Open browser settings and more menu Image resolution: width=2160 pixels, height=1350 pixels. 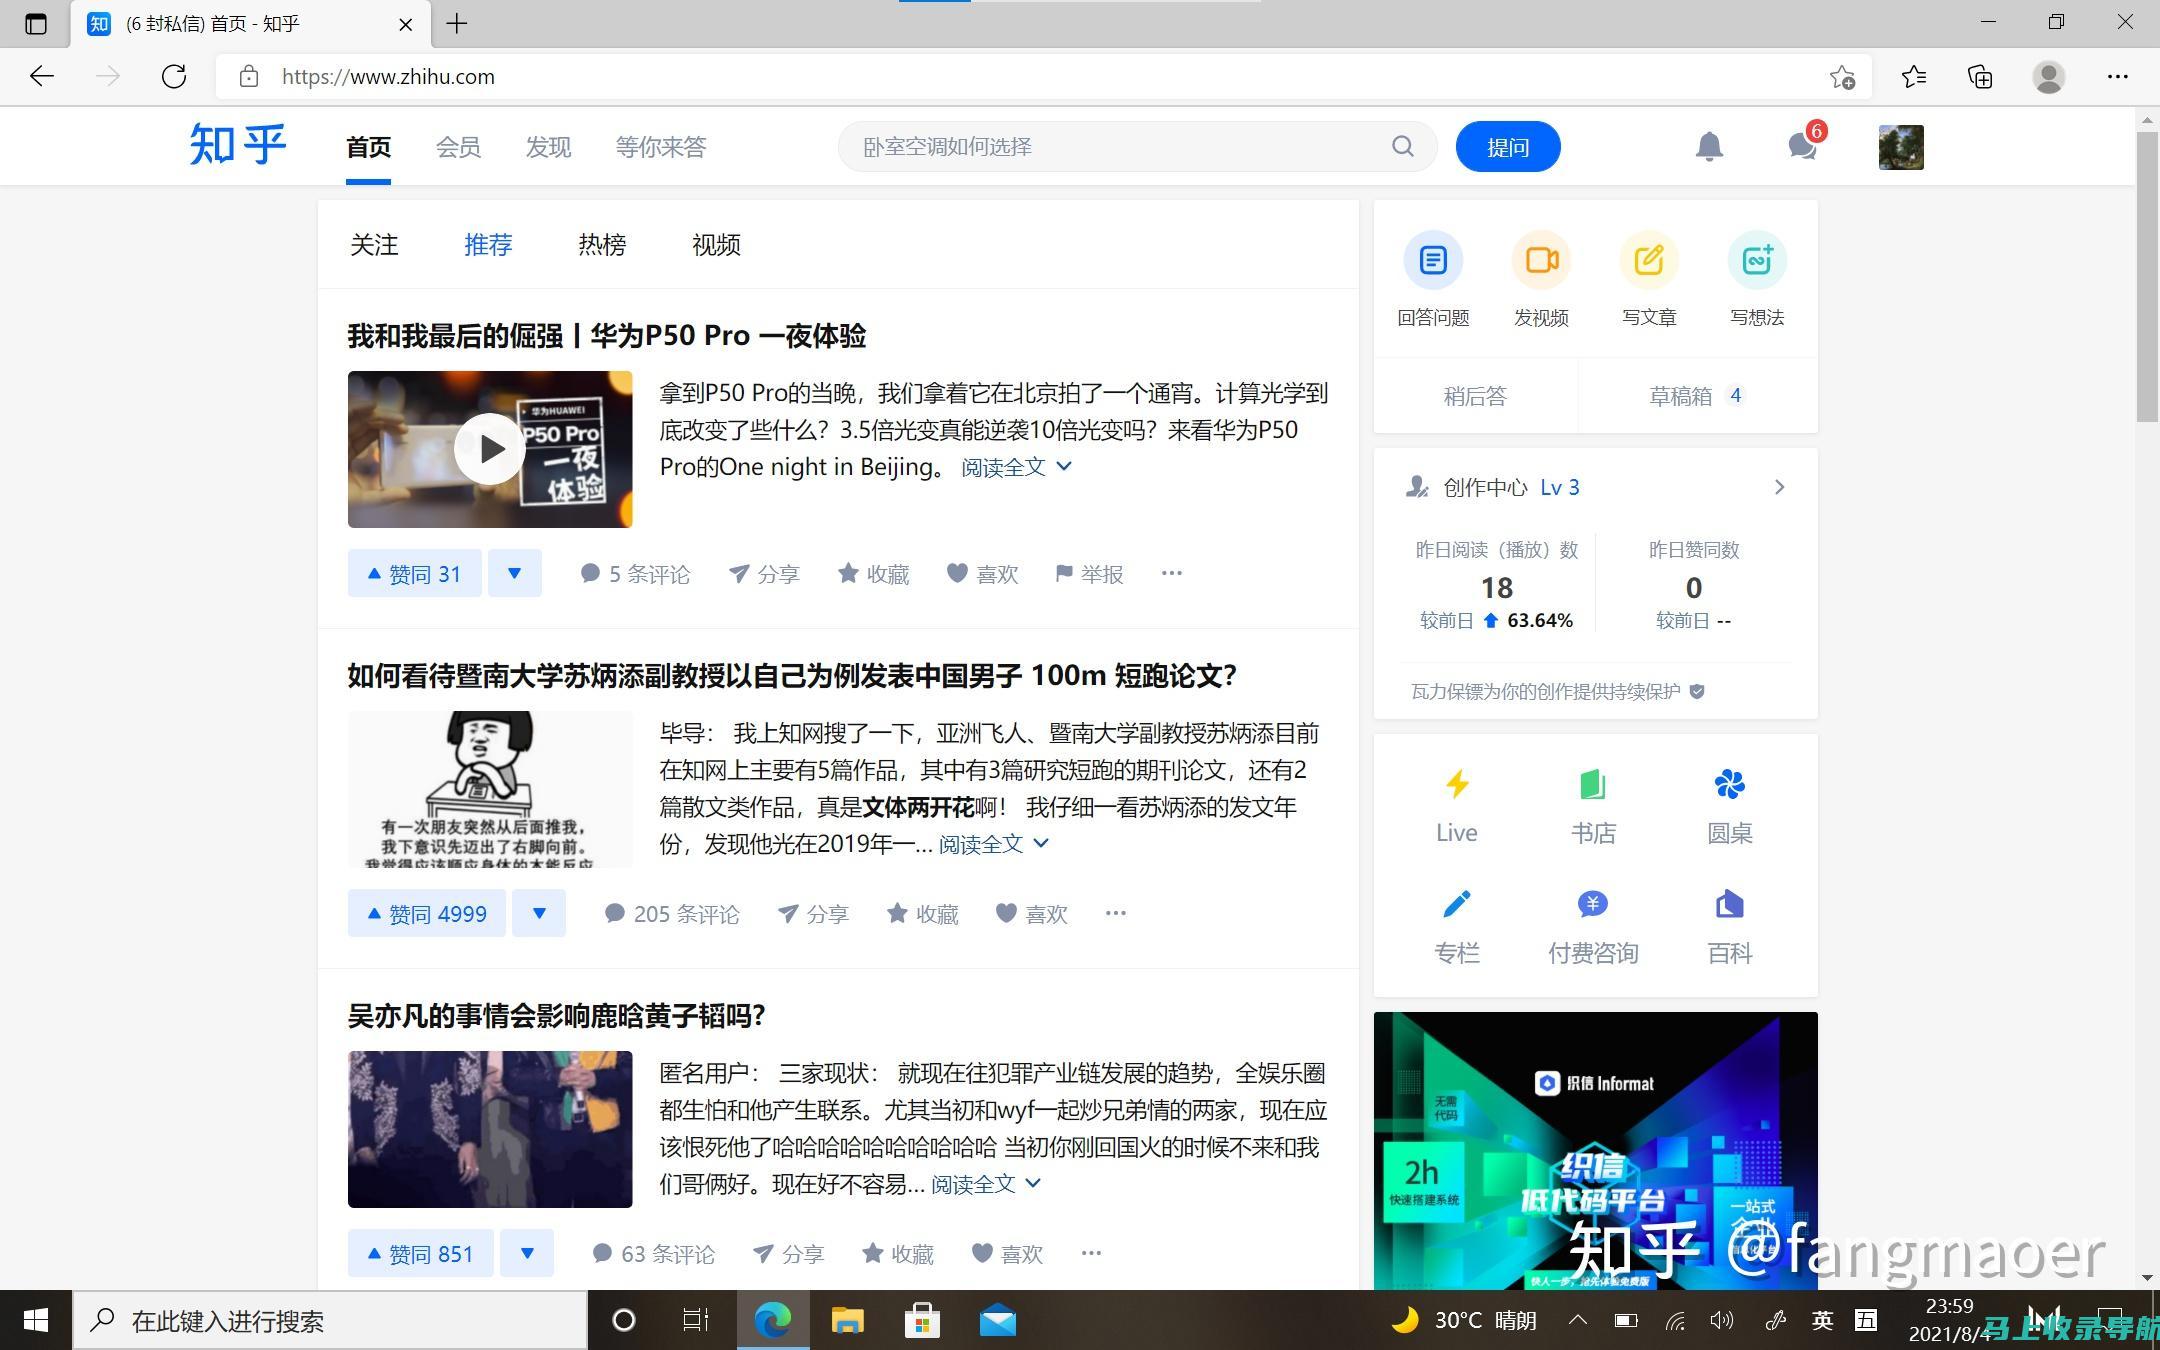tap(2118, 77)
